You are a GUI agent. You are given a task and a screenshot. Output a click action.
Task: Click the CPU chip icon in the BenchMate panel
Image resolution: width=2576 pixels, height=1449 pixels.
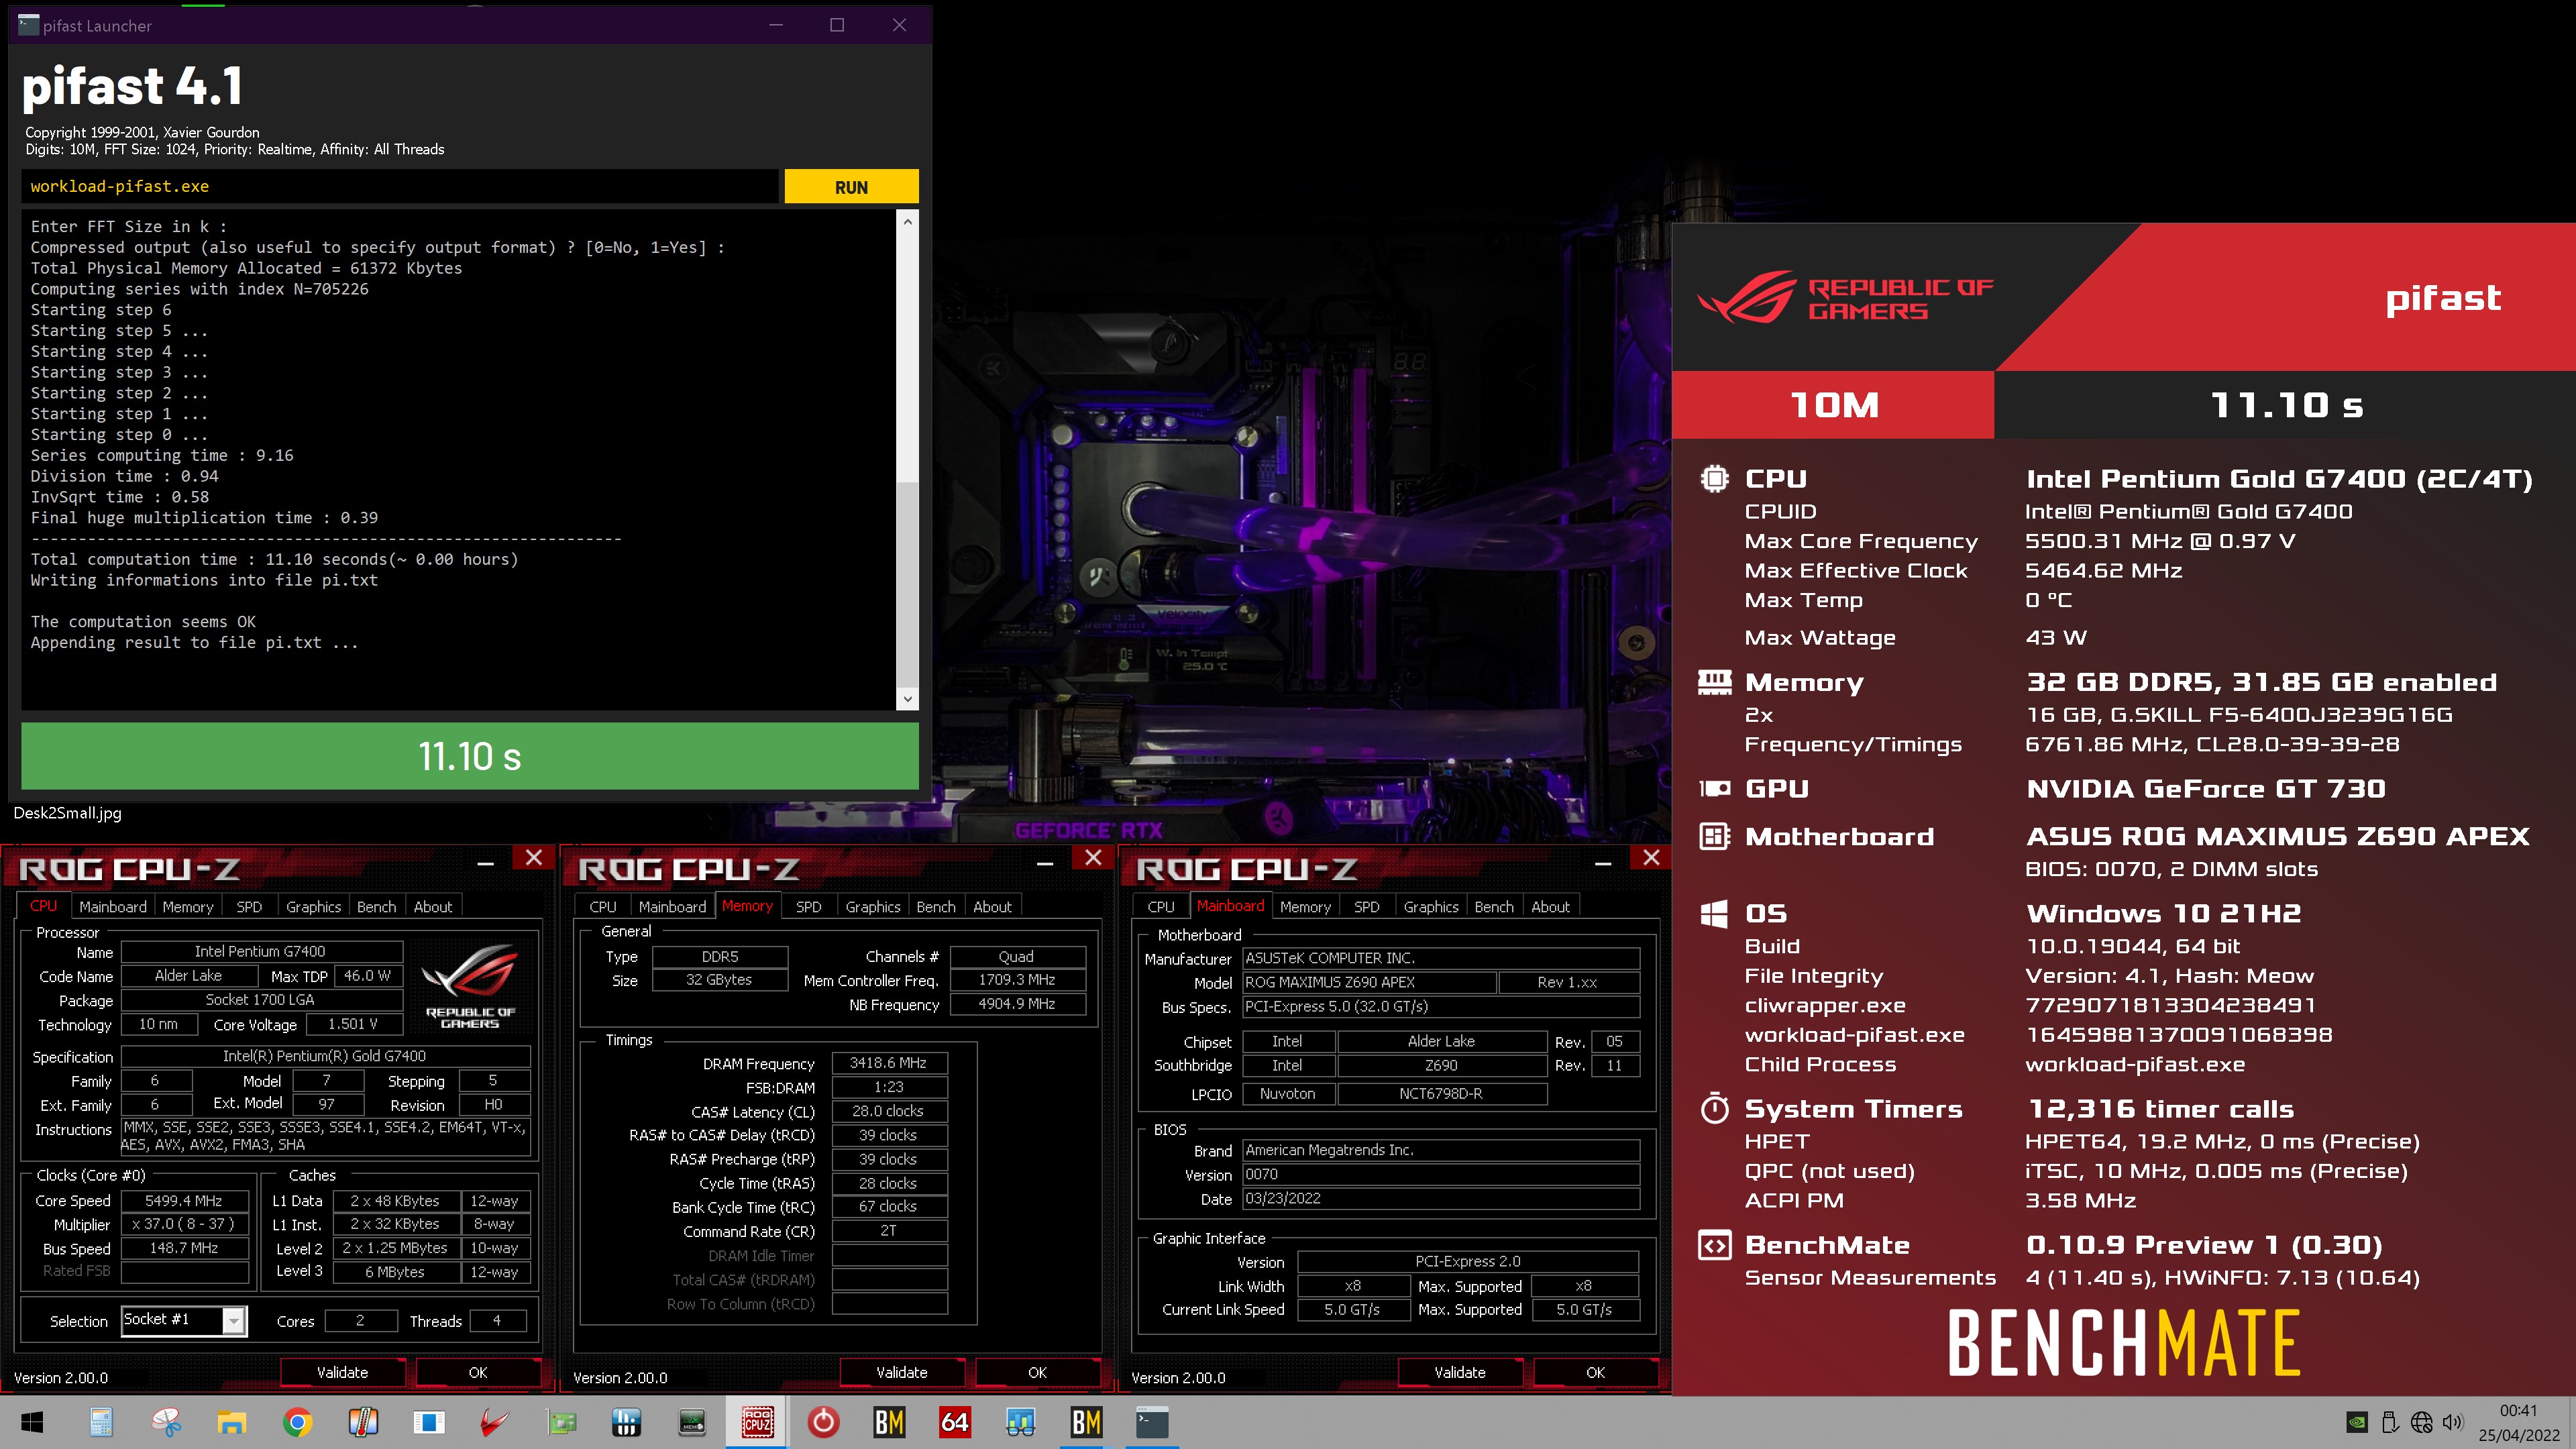click(x=1715, y=479)
